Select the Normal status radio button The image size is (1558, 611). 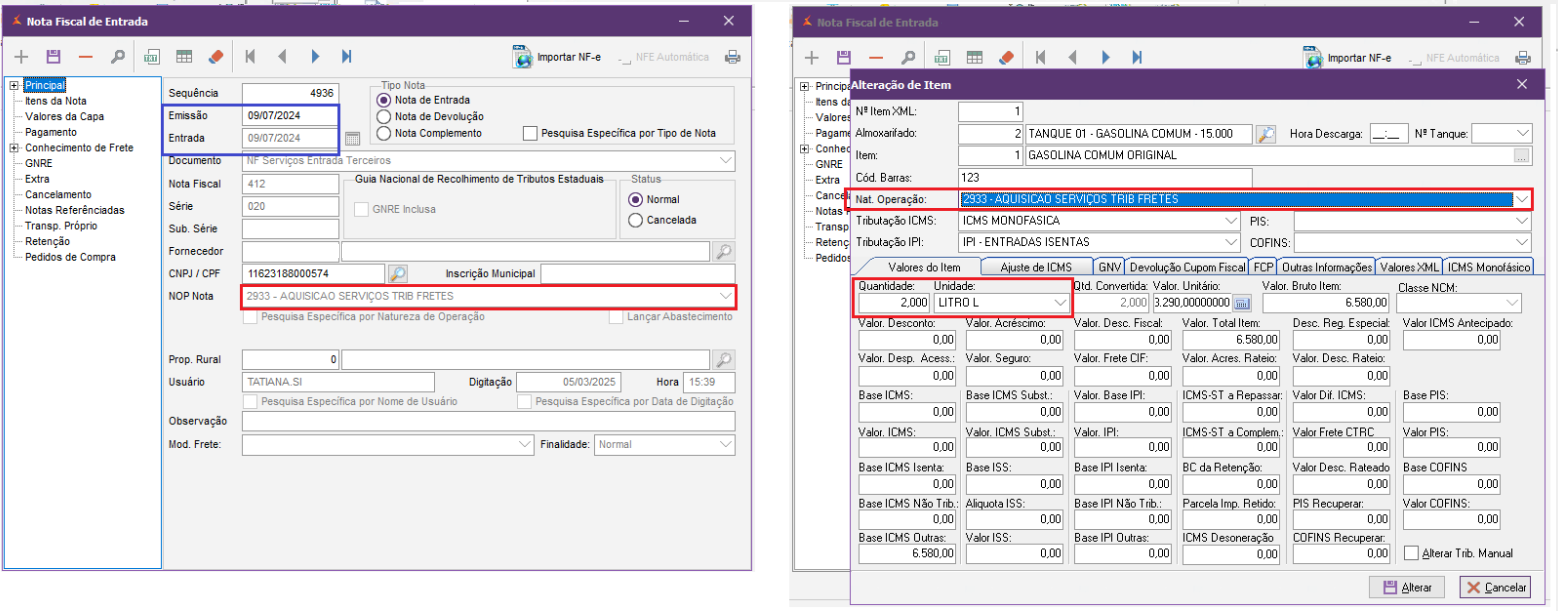click(635, 199)
